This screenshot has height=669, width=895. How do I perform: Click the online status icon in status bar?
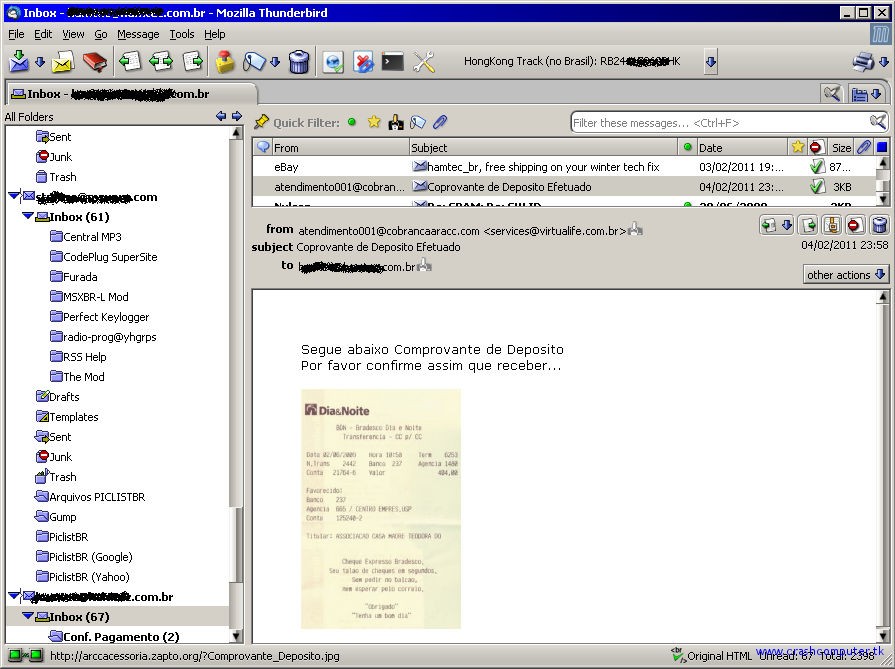[25, 655]
